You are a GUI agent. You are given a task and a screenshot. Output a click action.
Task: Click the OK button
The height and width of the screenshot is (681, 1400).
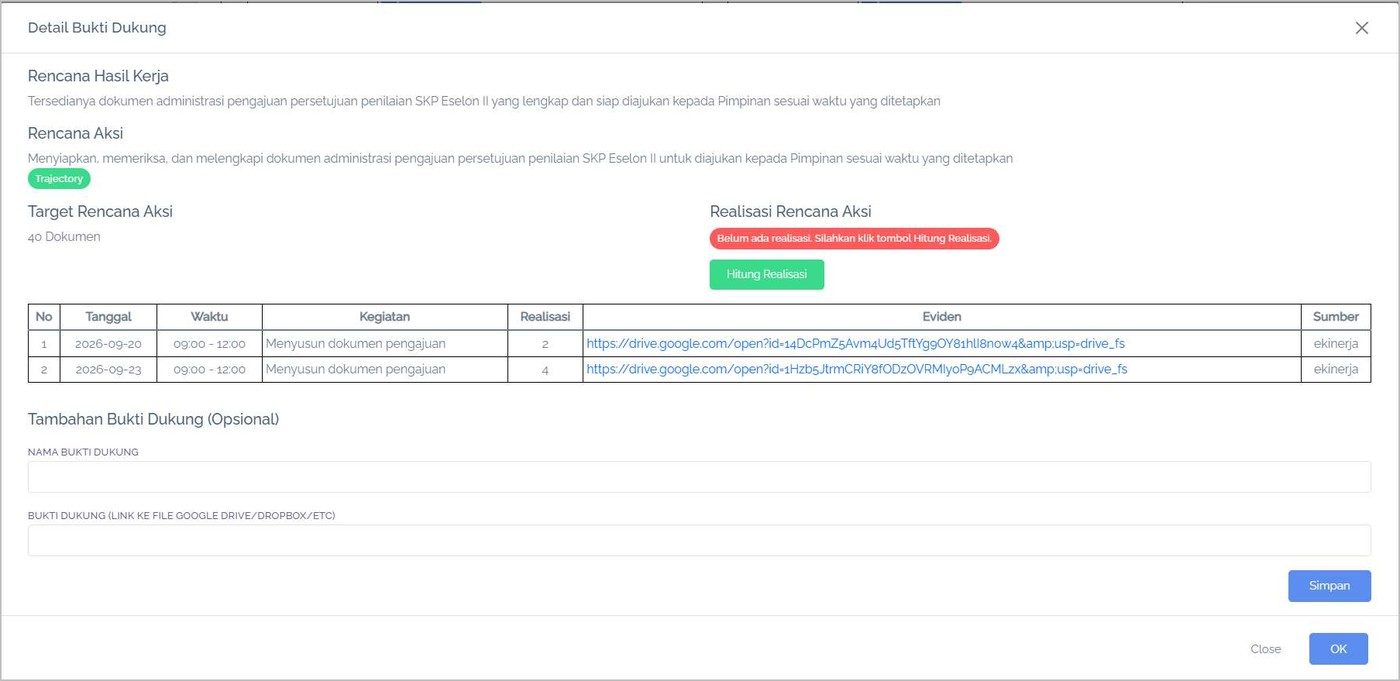tap(1338, 649)
